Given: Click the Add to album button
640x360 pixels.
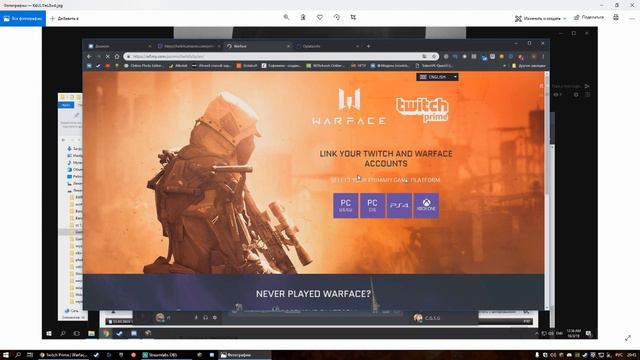Looking at the screenshot, I should pos(64,18).
